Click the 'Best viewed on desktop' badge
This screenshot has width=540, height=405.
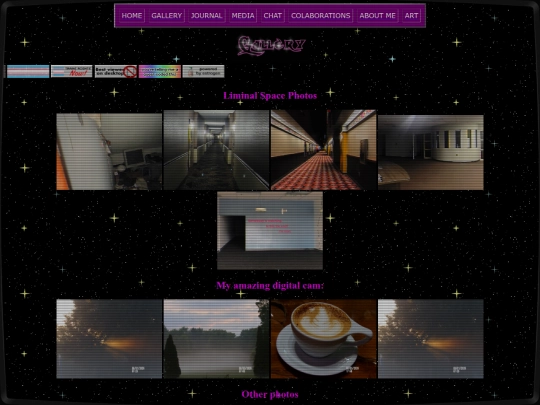tap(116, 71)
